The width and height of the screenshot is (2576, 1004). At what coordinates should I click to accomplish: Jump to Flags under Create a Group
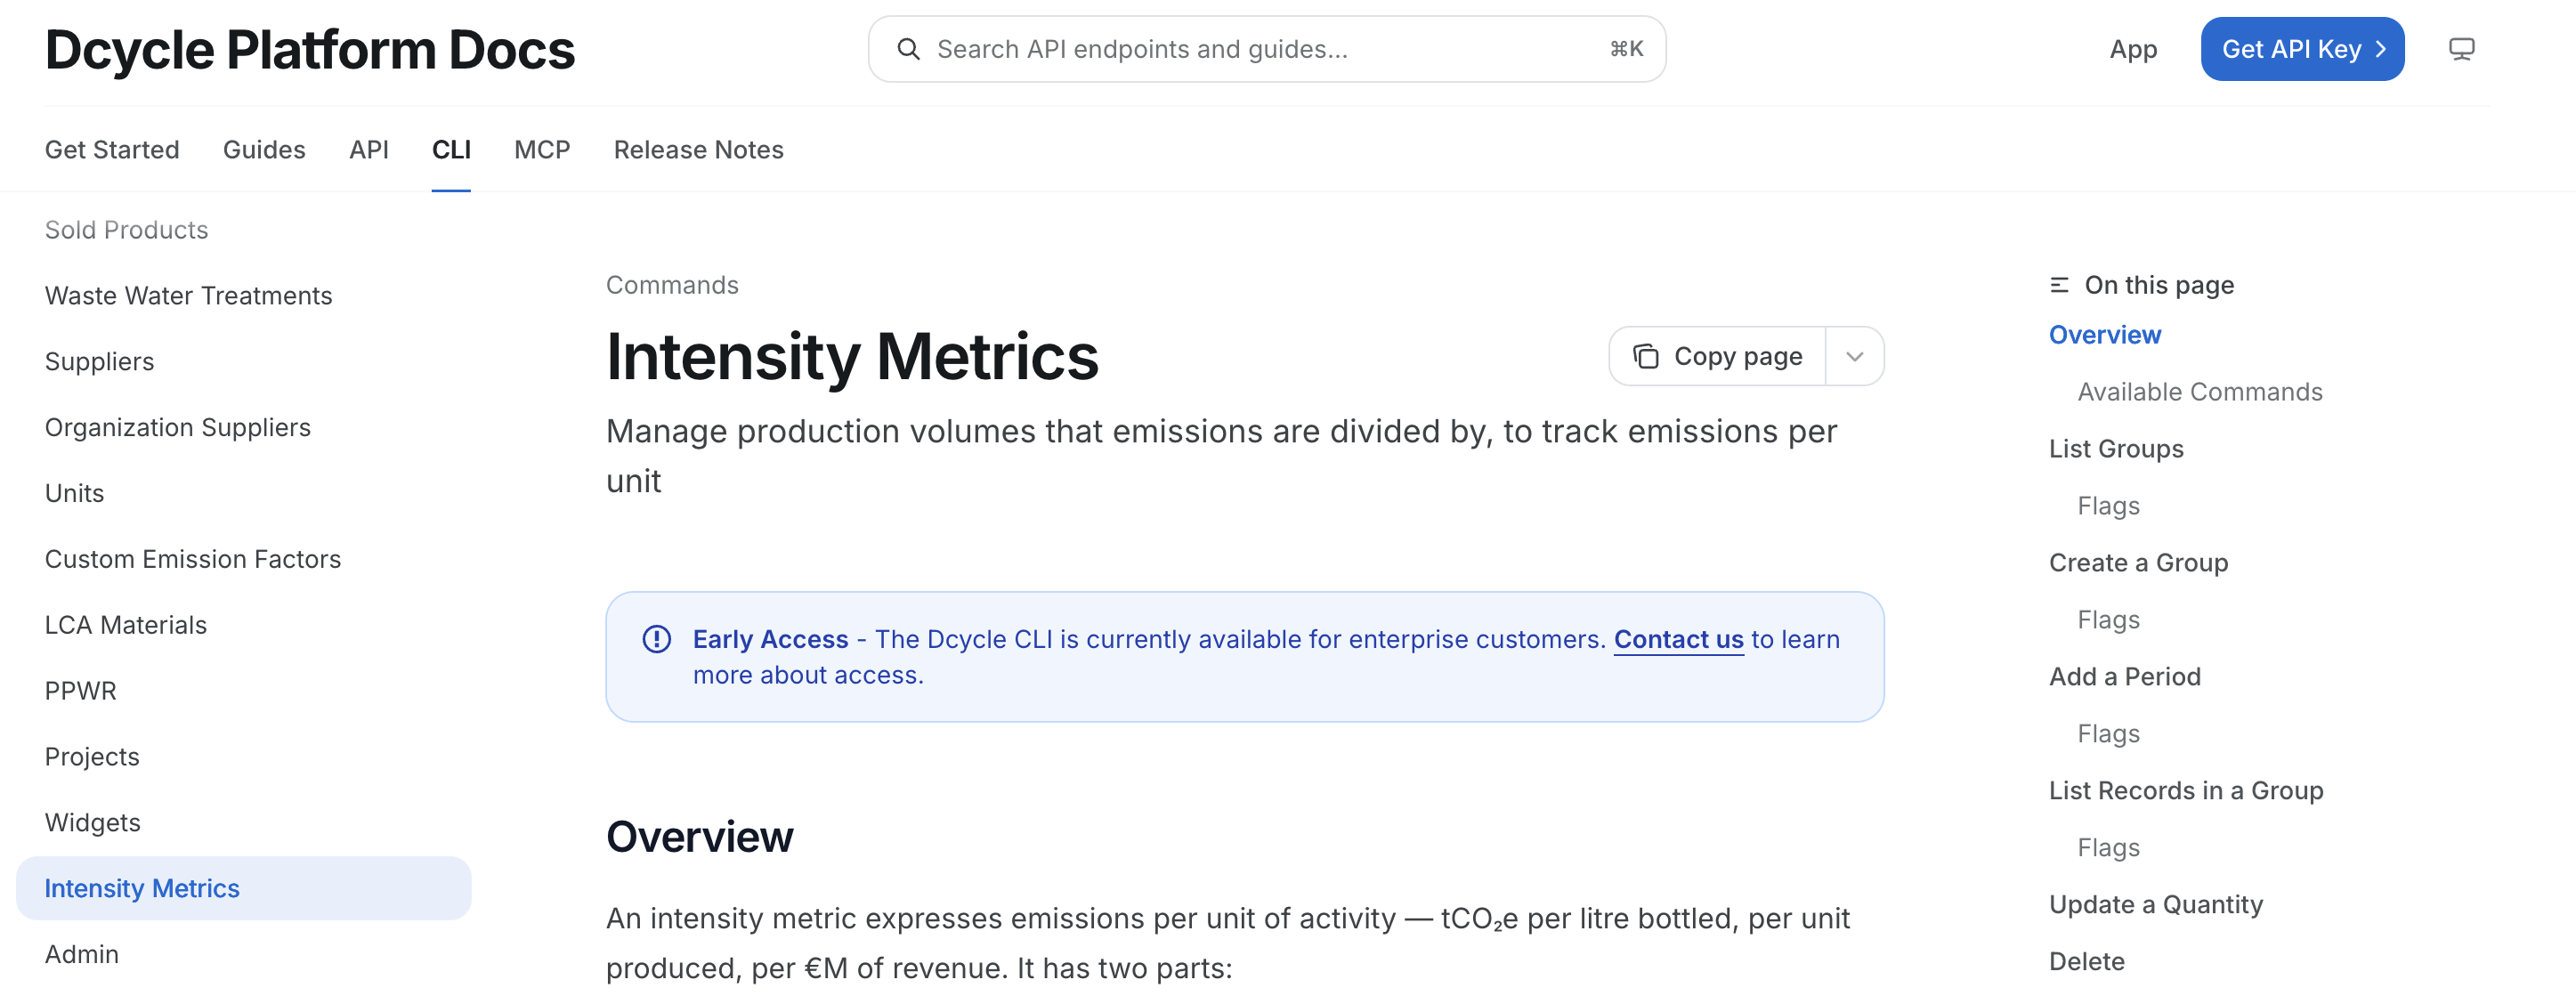coord(2108,620)
